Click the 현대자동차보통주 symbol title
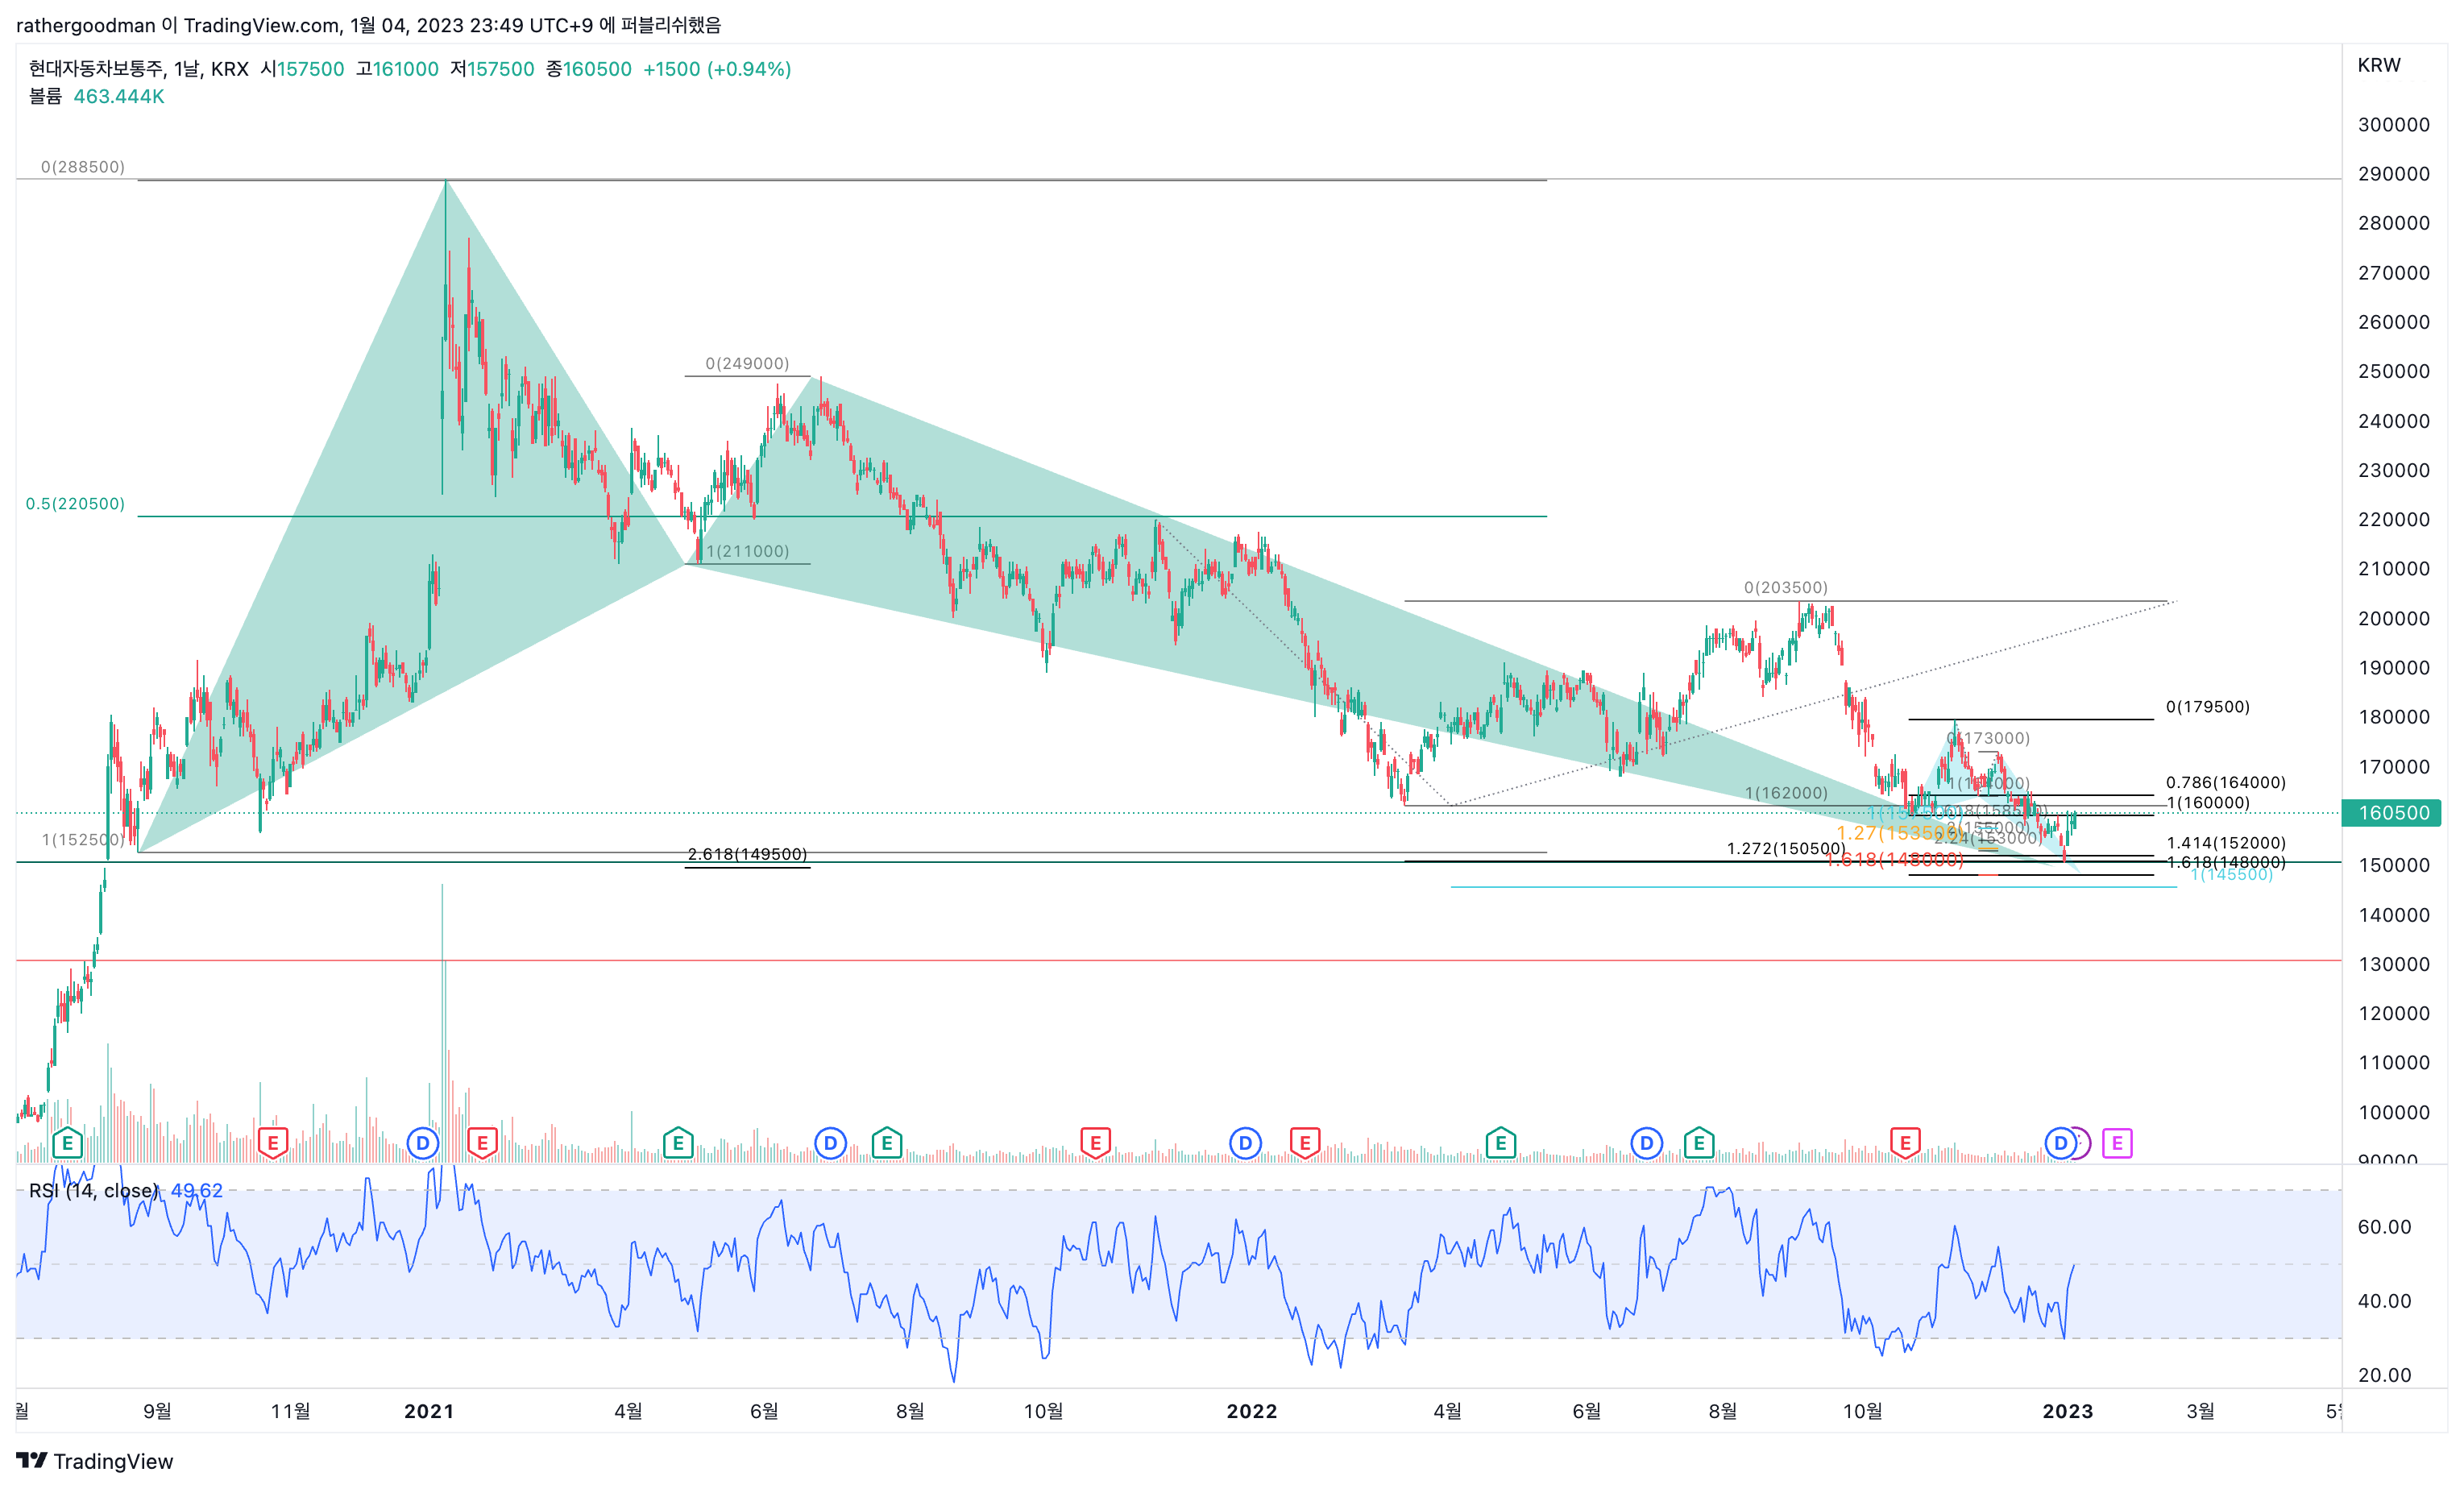Screen dimensions: 2464x1489 pyautogui.click(x=96, y=69)
